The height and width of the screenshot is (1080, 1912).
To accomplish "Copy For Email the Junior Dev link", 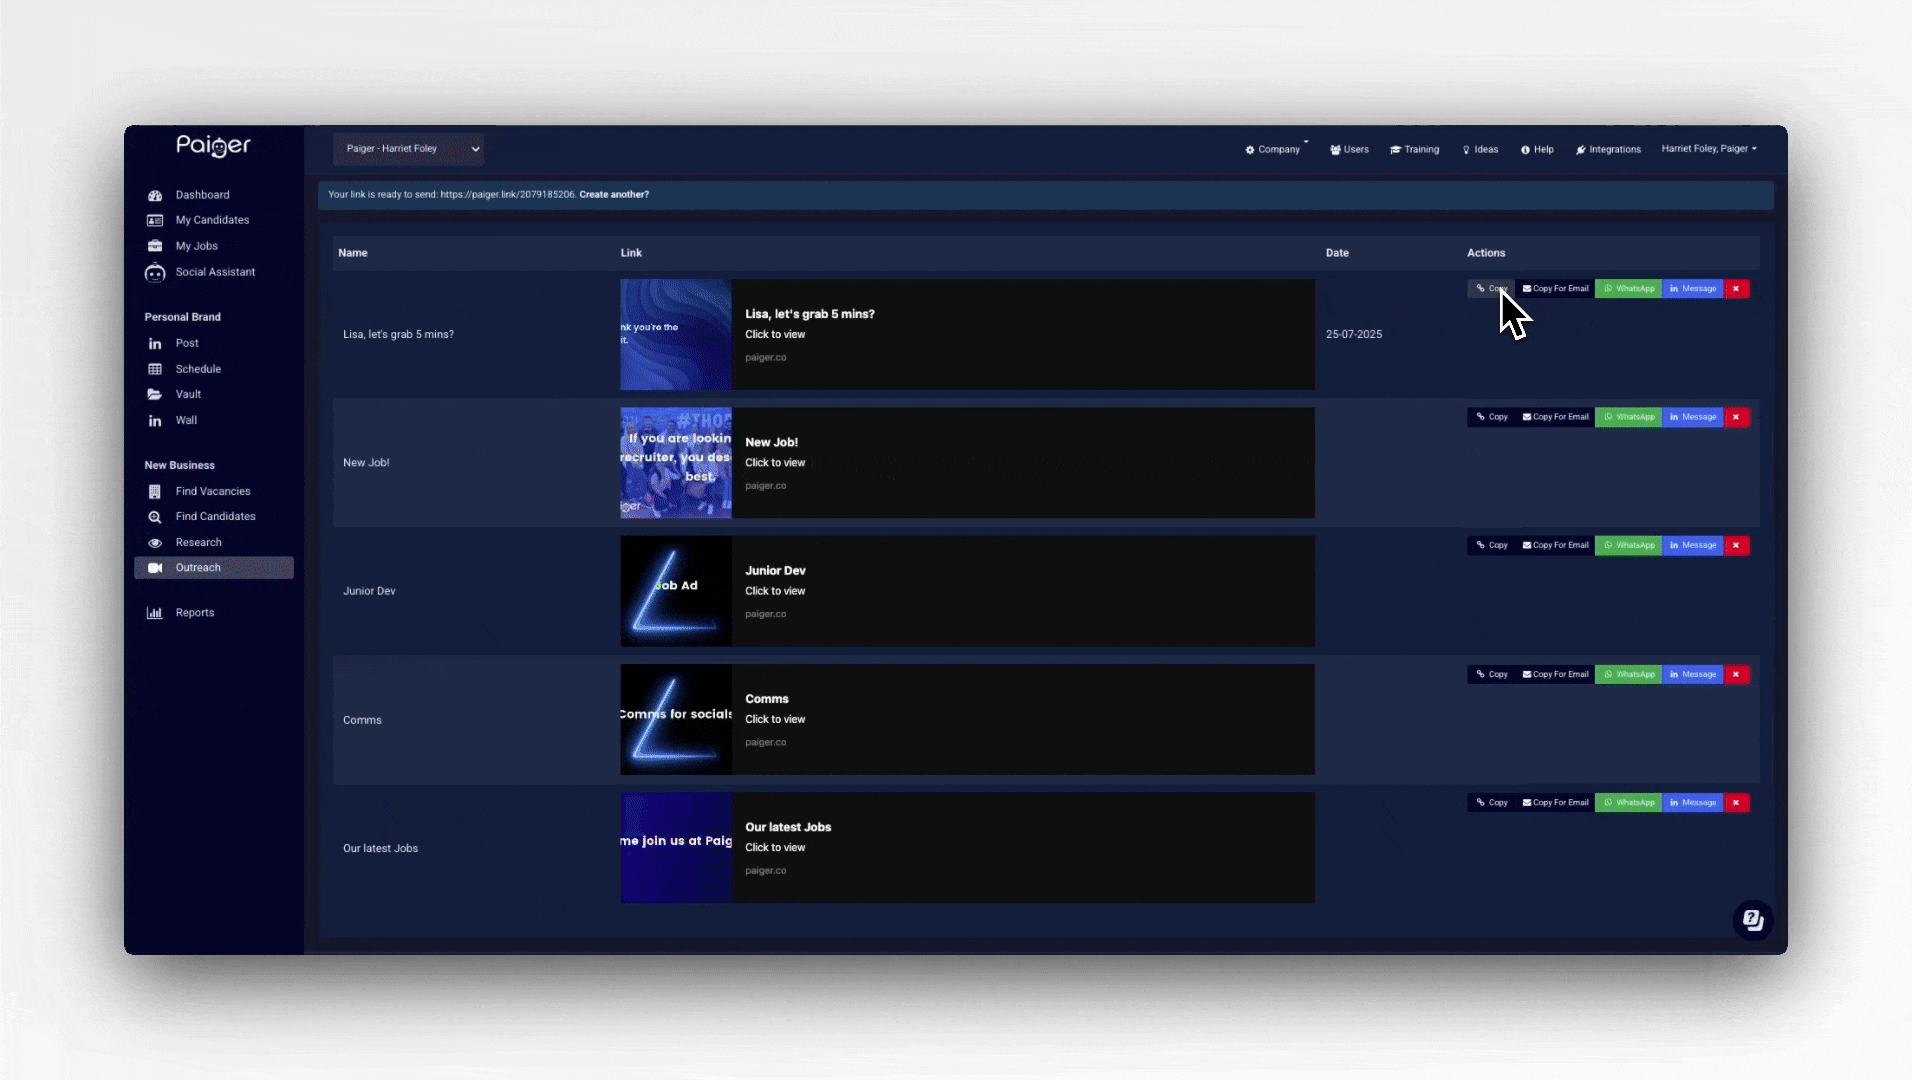I will (x=1555, y=545).
